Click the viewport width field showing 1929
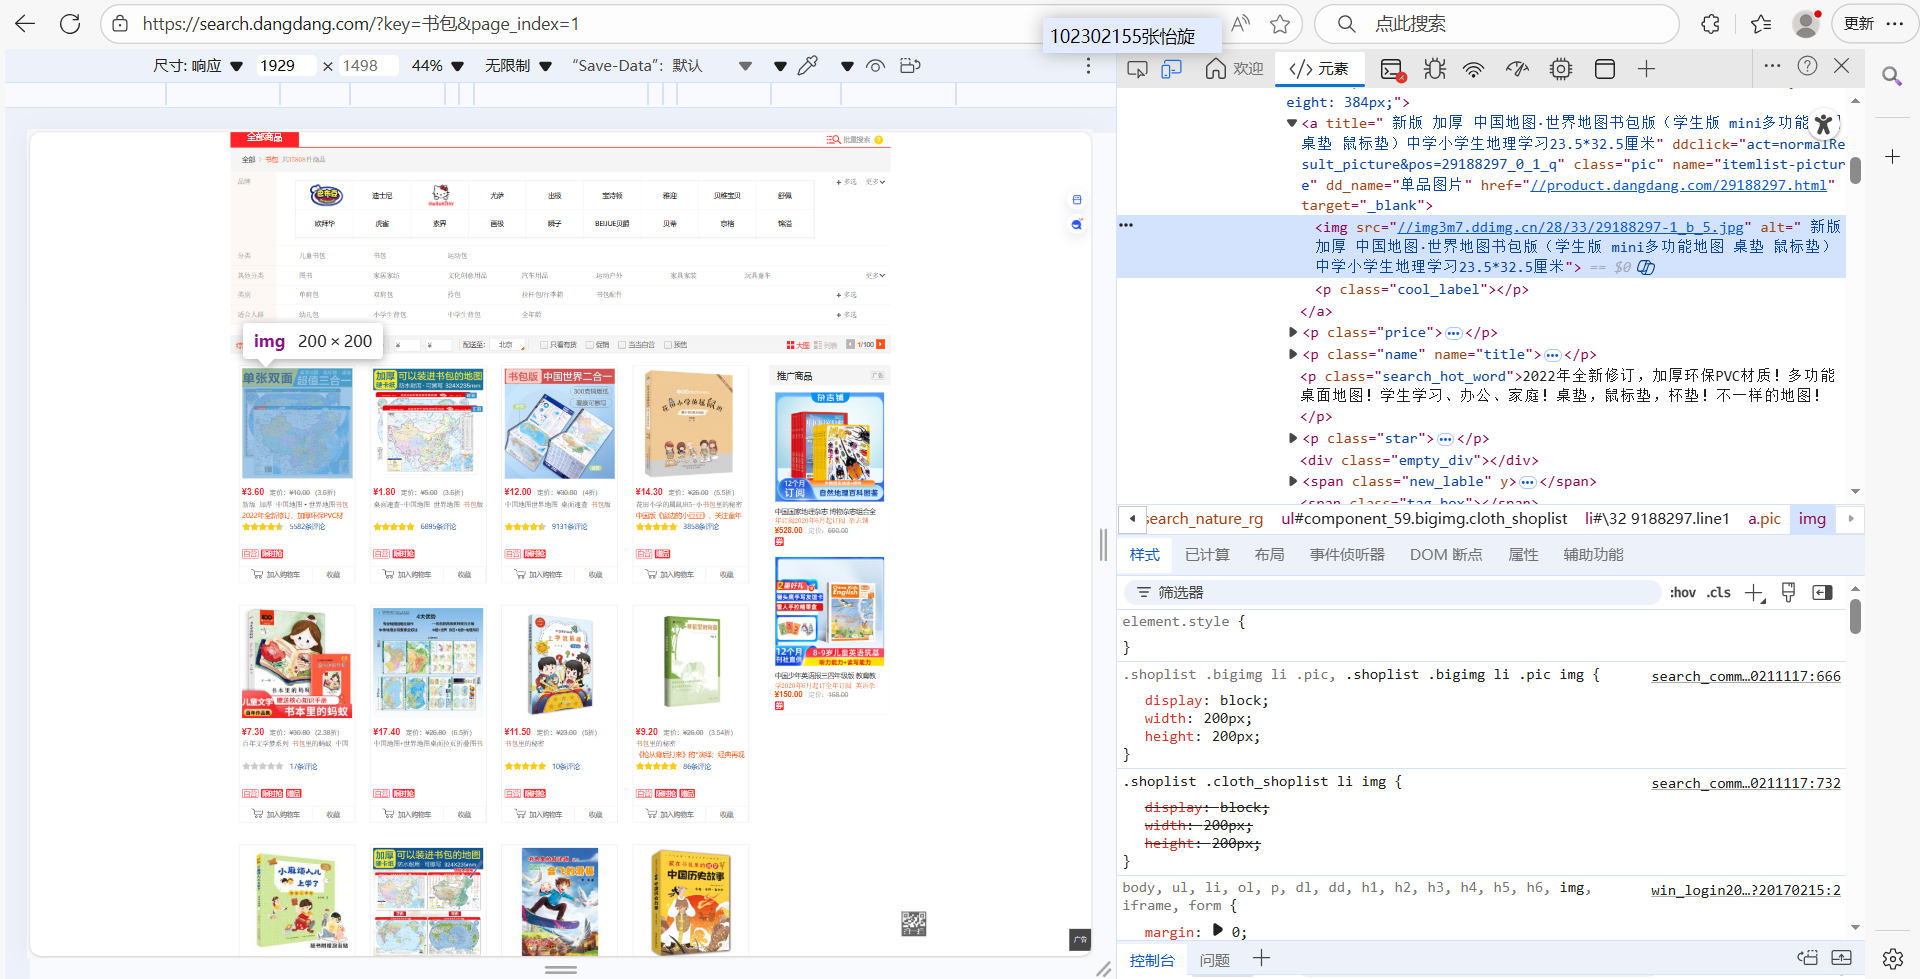Image resolution: width=1920 pixels, height=979 pixels. 285,66
